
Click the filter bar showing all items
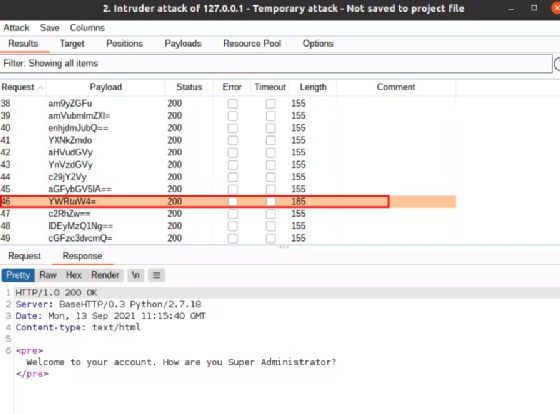click(x=276, y=64)
